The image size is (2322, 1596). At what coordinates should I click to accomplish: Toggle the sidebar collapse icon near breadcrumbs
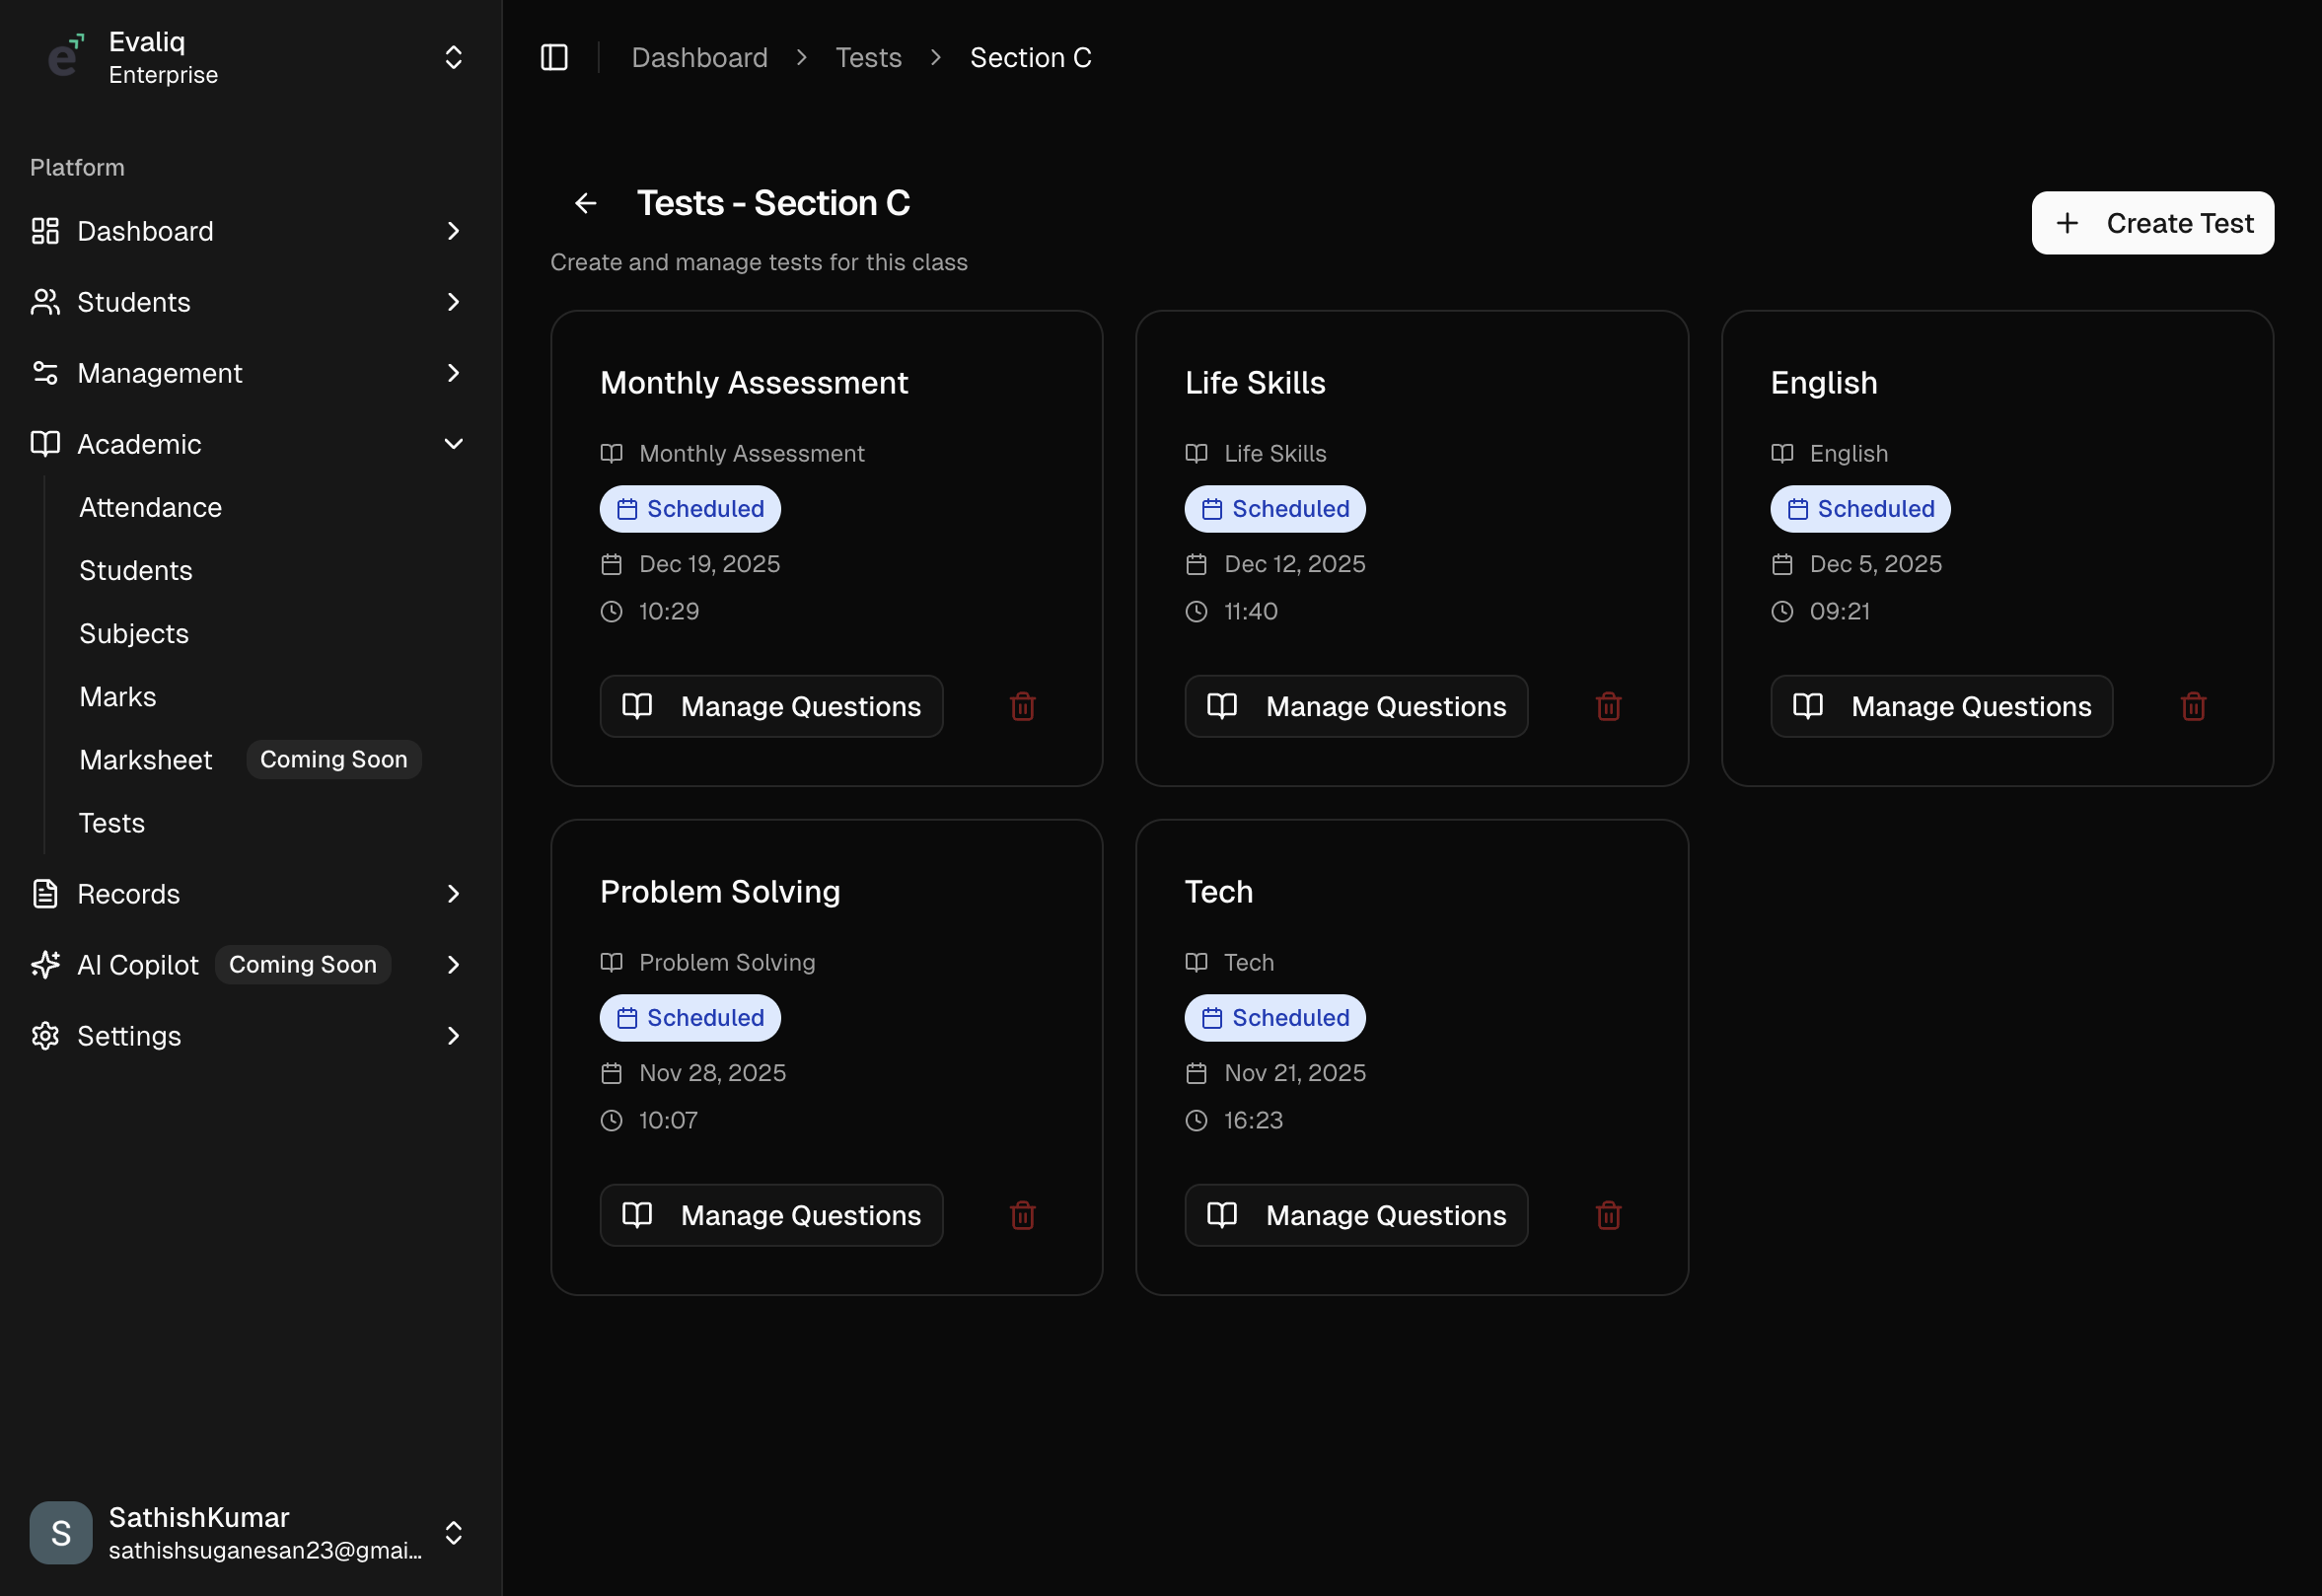[554, 57]
